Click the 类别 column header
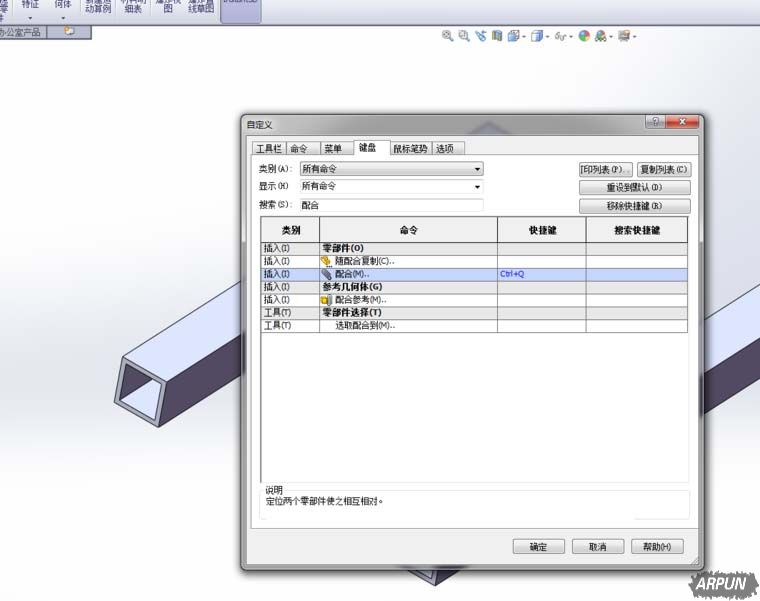The height and width of the screenshot is (601, 760). tap(290, 230)
